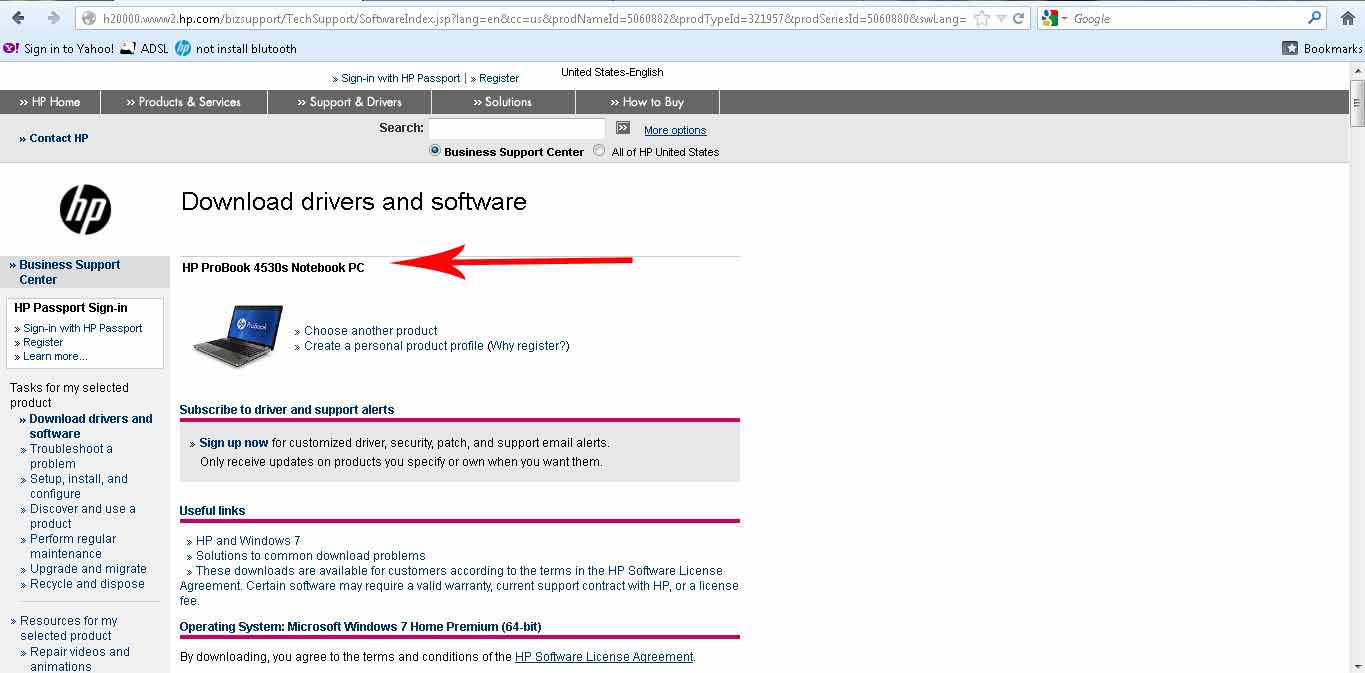The height and width of the screenshot is (673, 1365).
Task: Open the Solutions menu tab
Action: 503,102
